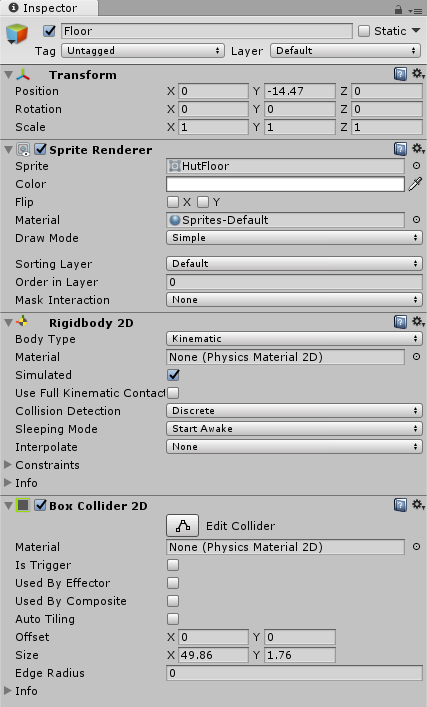The image size is (427, 707).
Task: Pick color with eyedropper icon
Action: pos(415,184)
